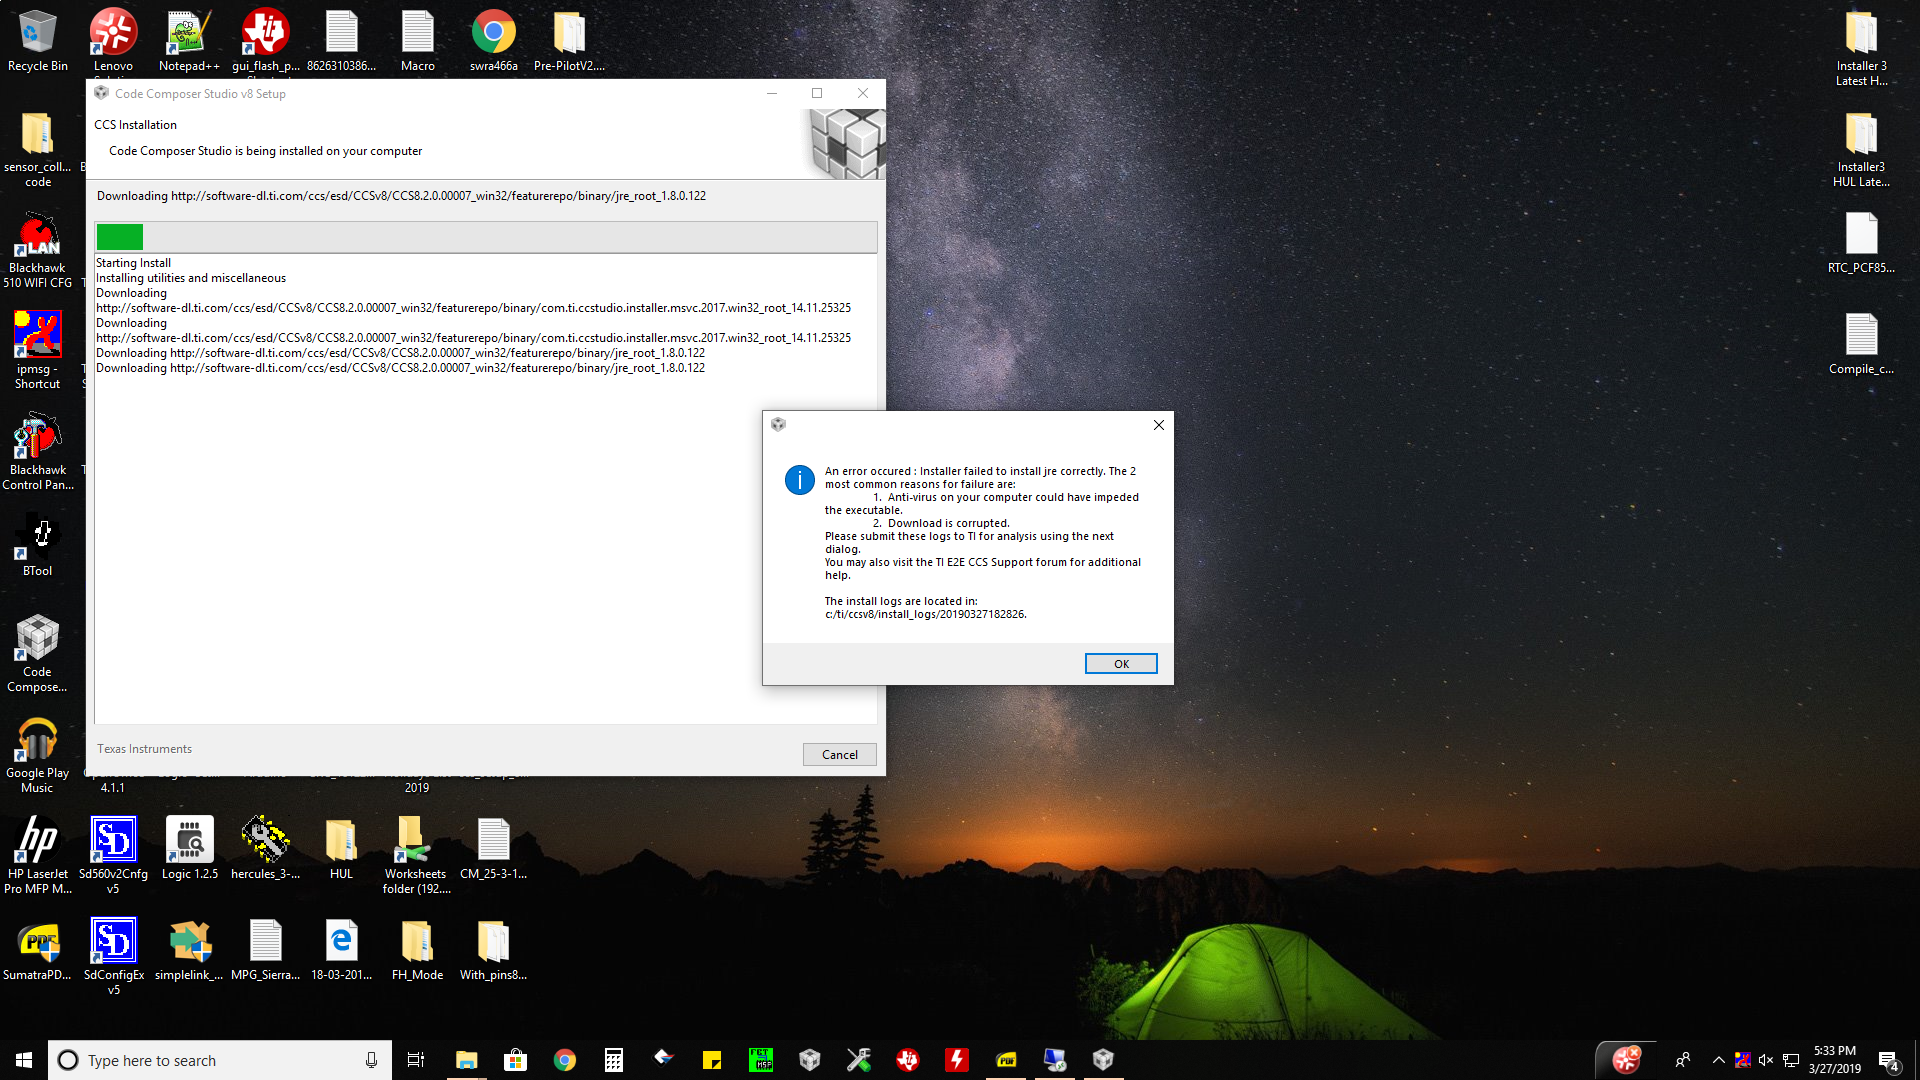Open Chrome from the taskbar

click(565, 1060)
